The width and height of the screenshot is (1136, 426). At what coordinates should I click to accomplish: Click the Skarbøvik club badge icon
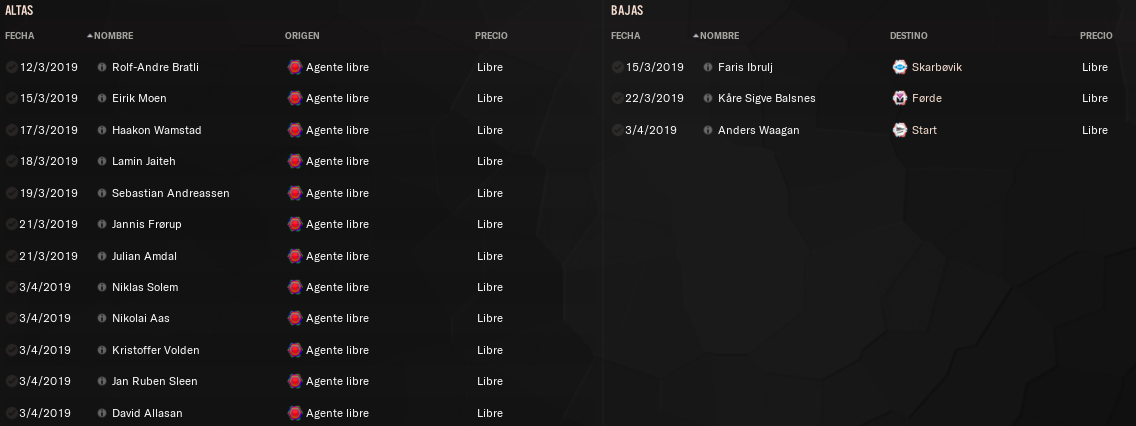900,67
